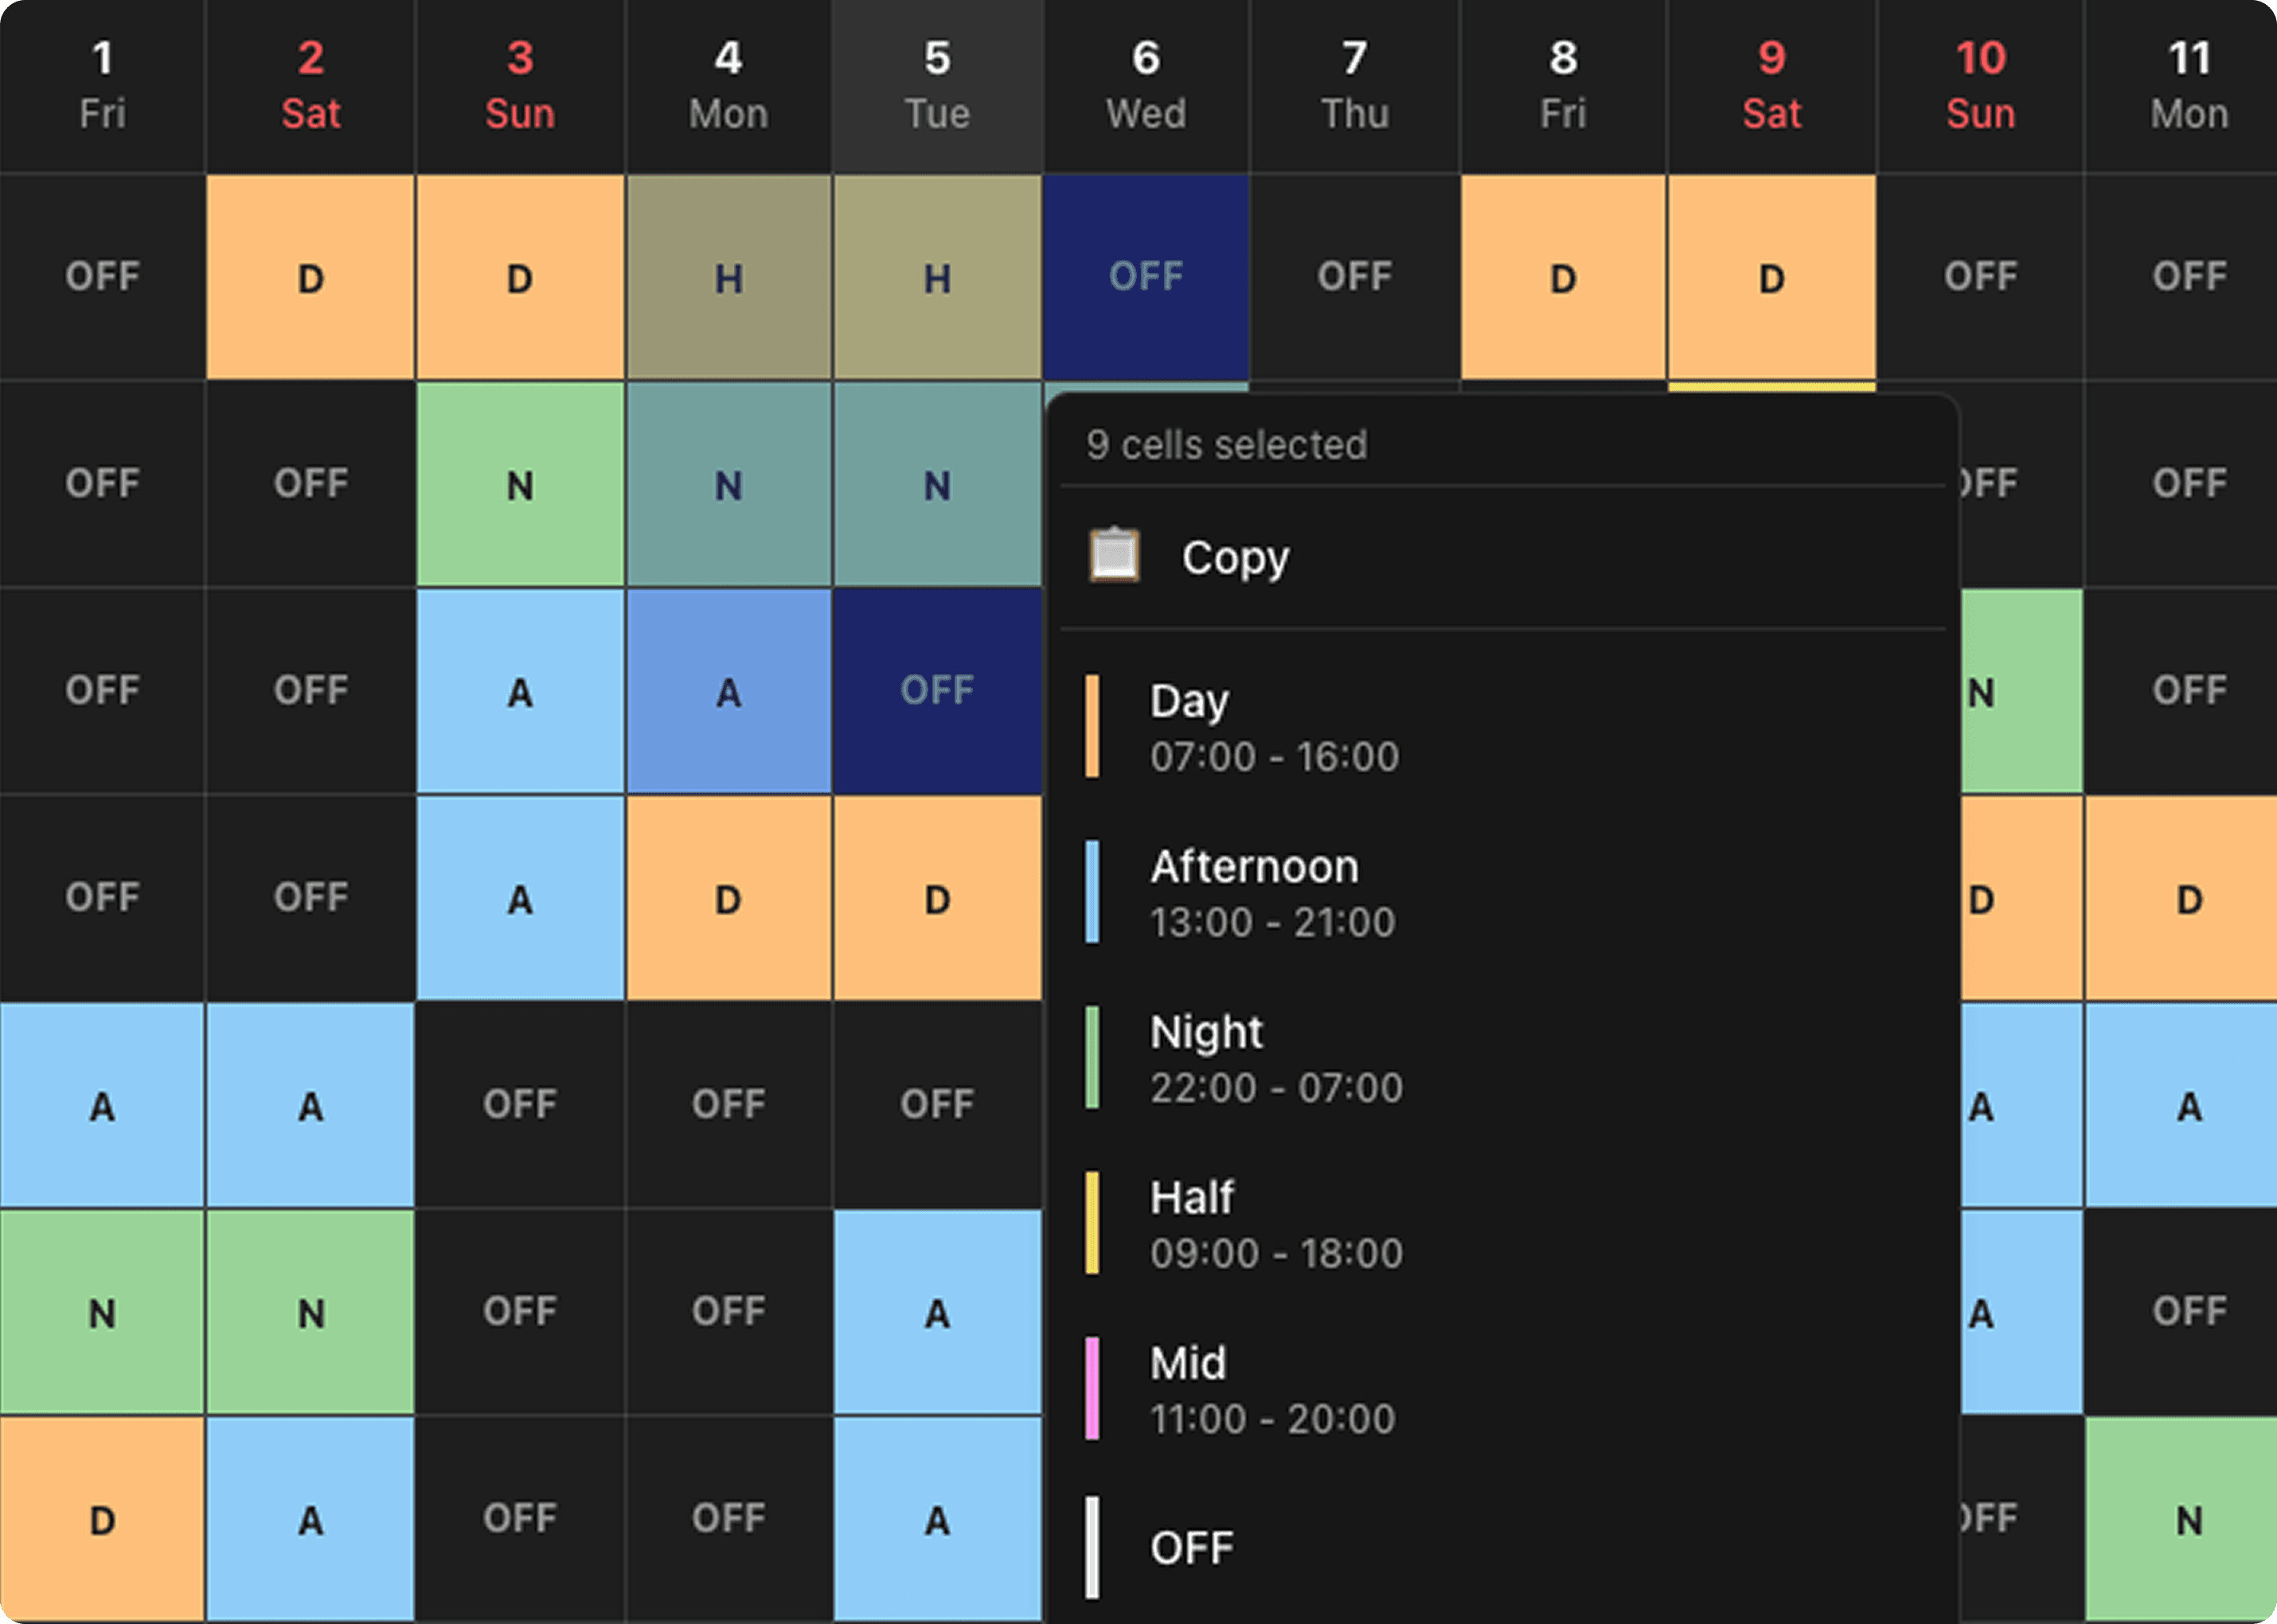
Task: Mark selected cells as OFF in menu
Action: [x=1191, y=1548]
